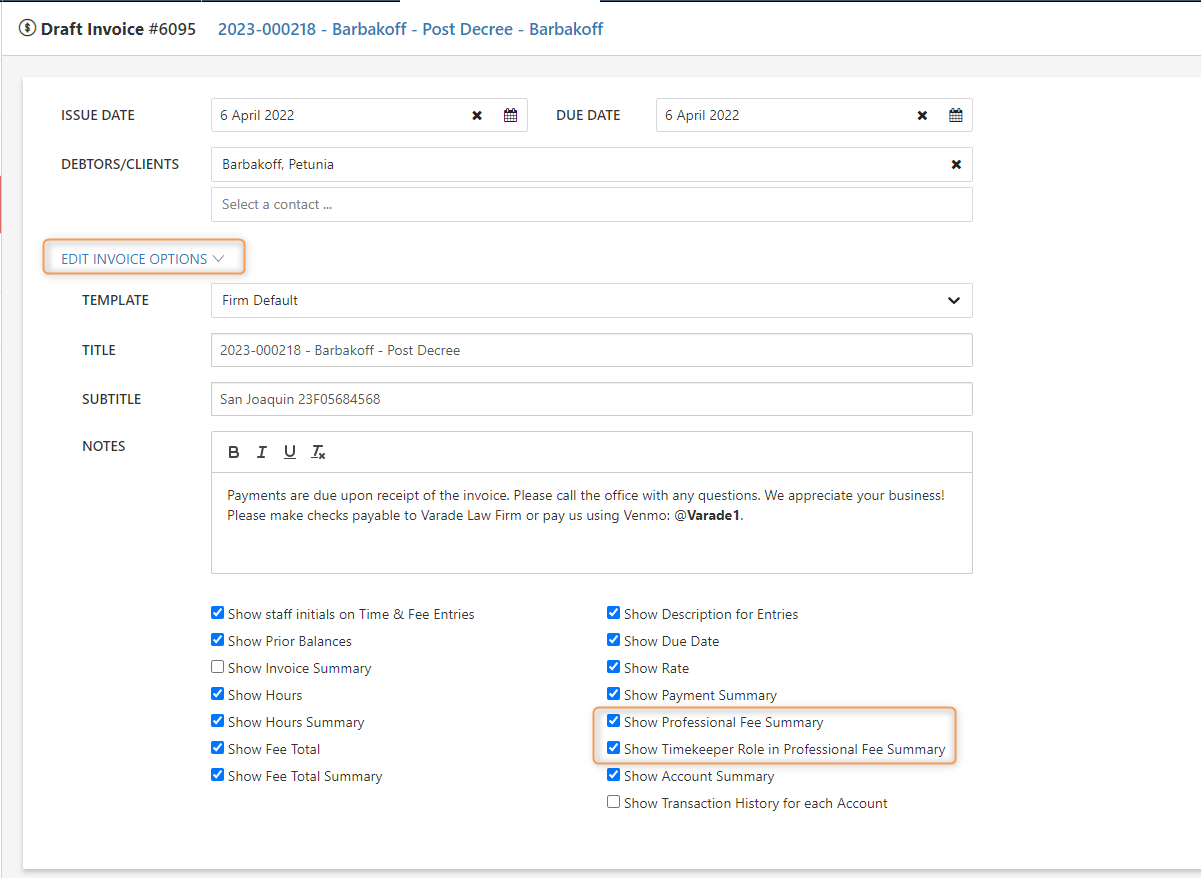
Task: Remove Barbakoff, Petunia from Debtors/Clients
Action: point(955,163)
